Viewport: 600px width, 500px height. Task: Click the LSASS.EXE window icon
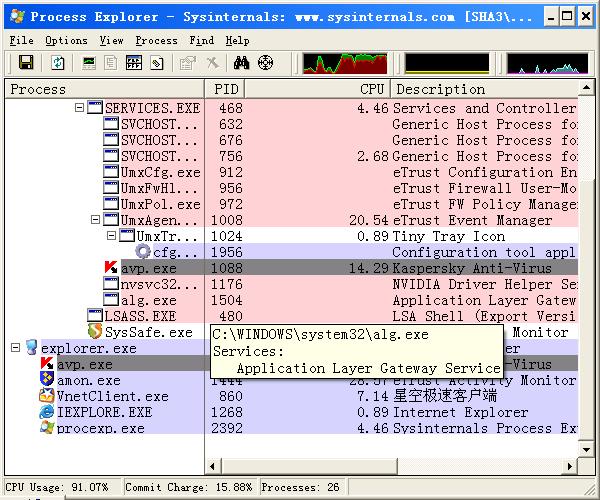95,316
